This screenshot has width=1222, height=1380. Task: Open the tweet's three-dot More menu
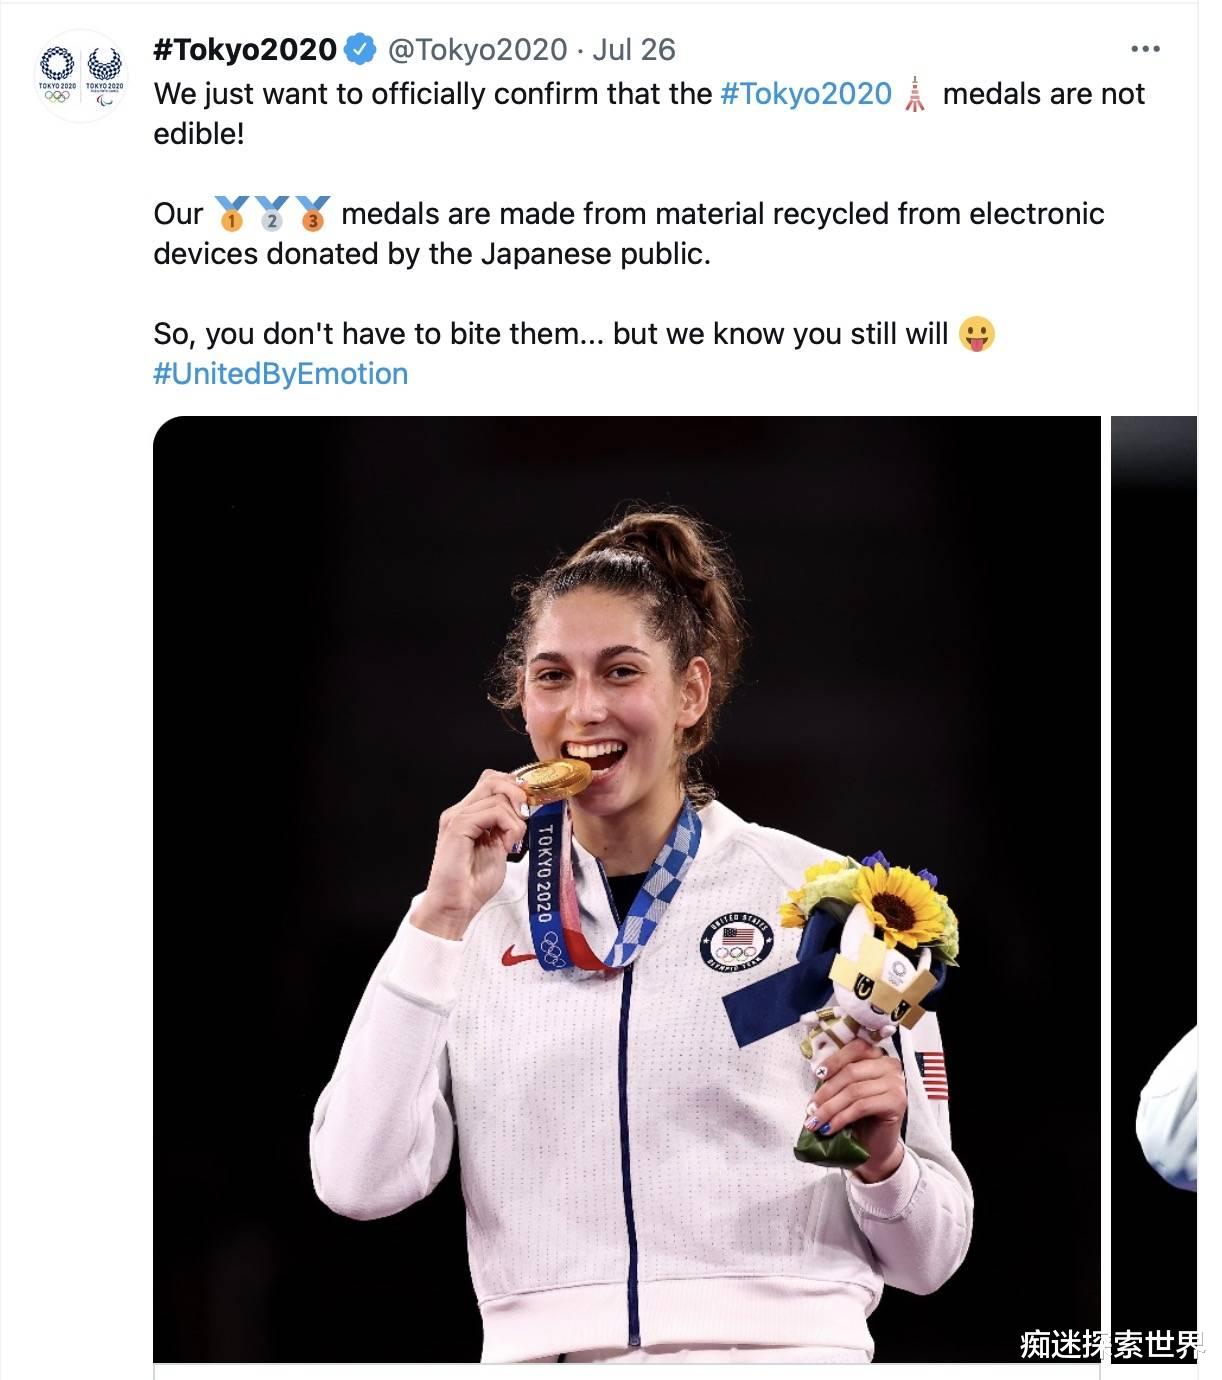click(1145, 49)
